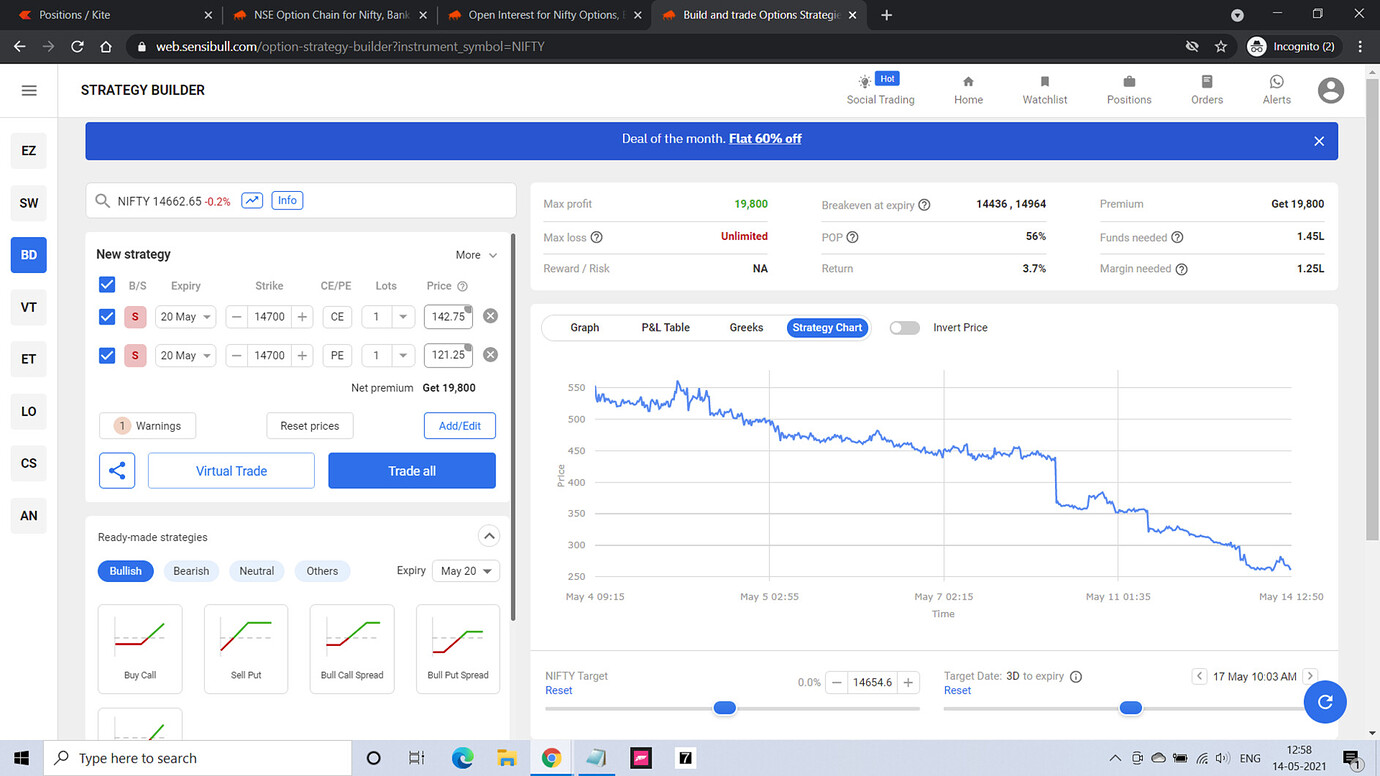Select the Bull Call Spread strategy thumbnail
Image resolution: width=1380 pixels, height=776 pixels.
(351, 648)
